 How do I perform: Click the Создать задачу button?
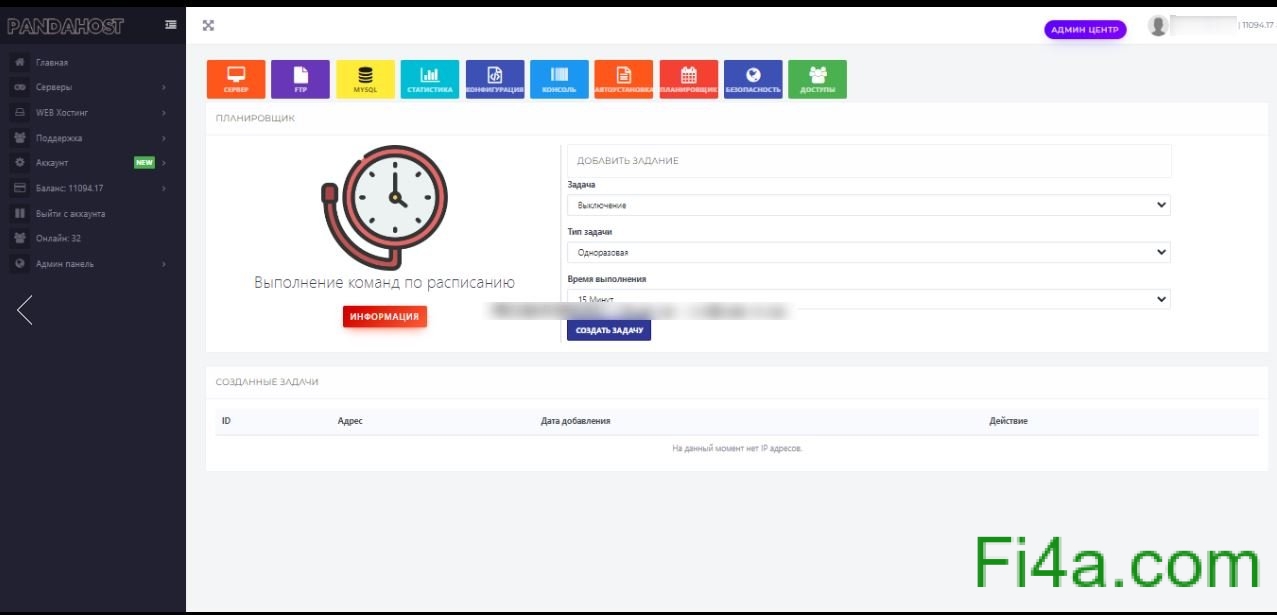(x=608, y=330)
